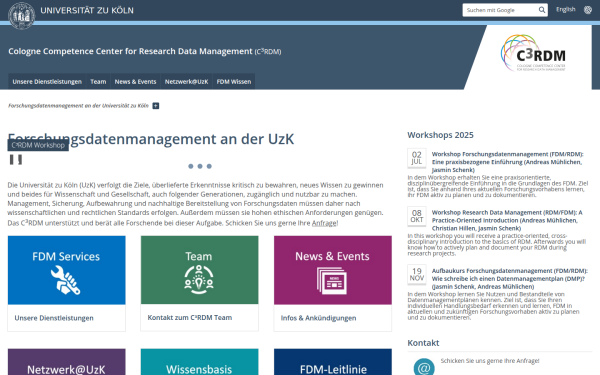Screen dimensions: 600x375
Task: Open the Unsere Dienstleistungen card link
Action: pos(54,318)
